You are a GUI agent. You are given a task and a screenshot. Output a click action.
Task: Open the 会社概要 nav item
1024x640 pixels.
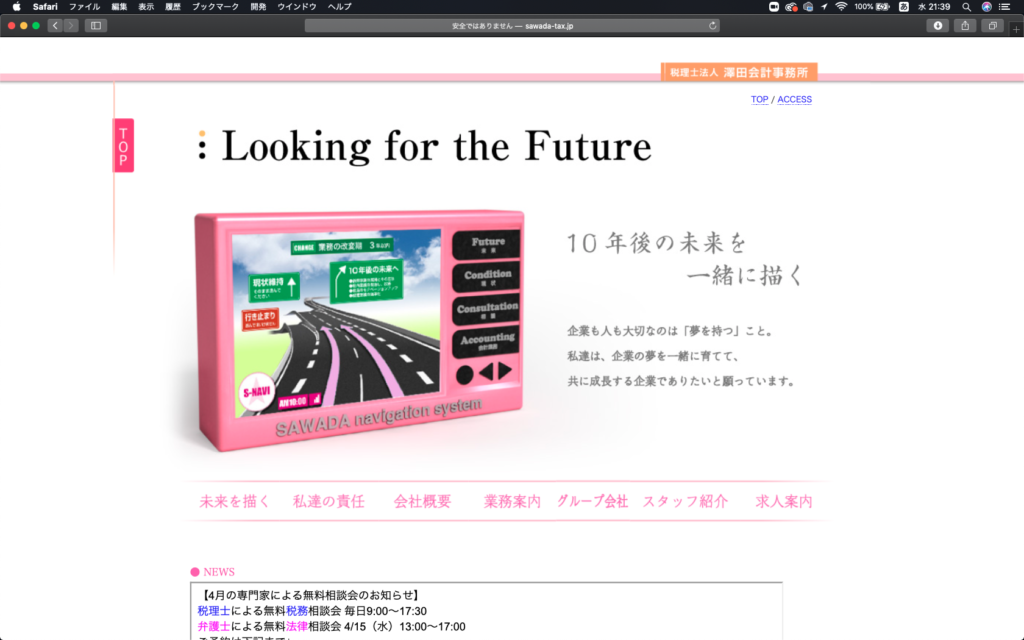422,502
